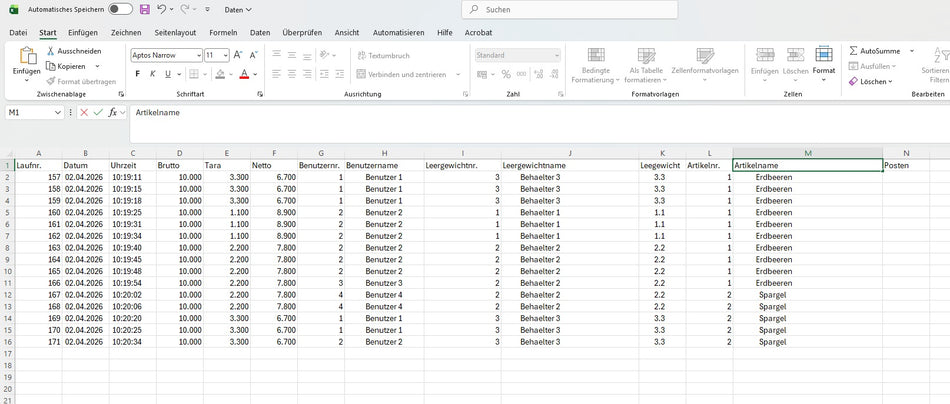Click the Save icon in title bar

coord(145,9)
